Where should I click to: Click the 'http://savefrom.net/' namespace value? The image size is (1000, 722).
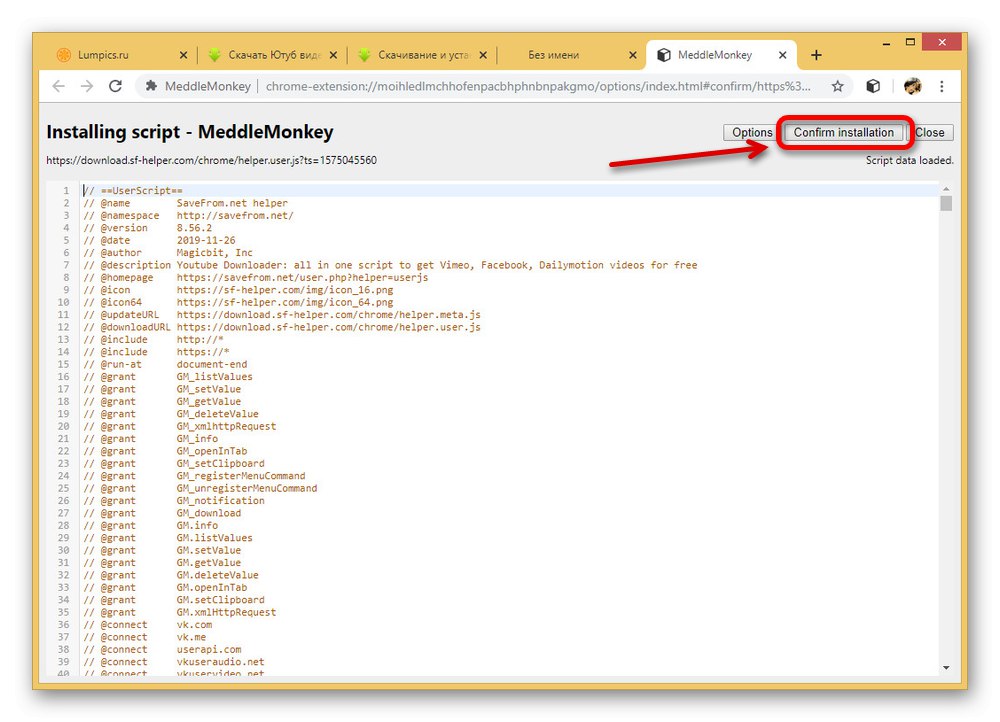tap(235, 216)
